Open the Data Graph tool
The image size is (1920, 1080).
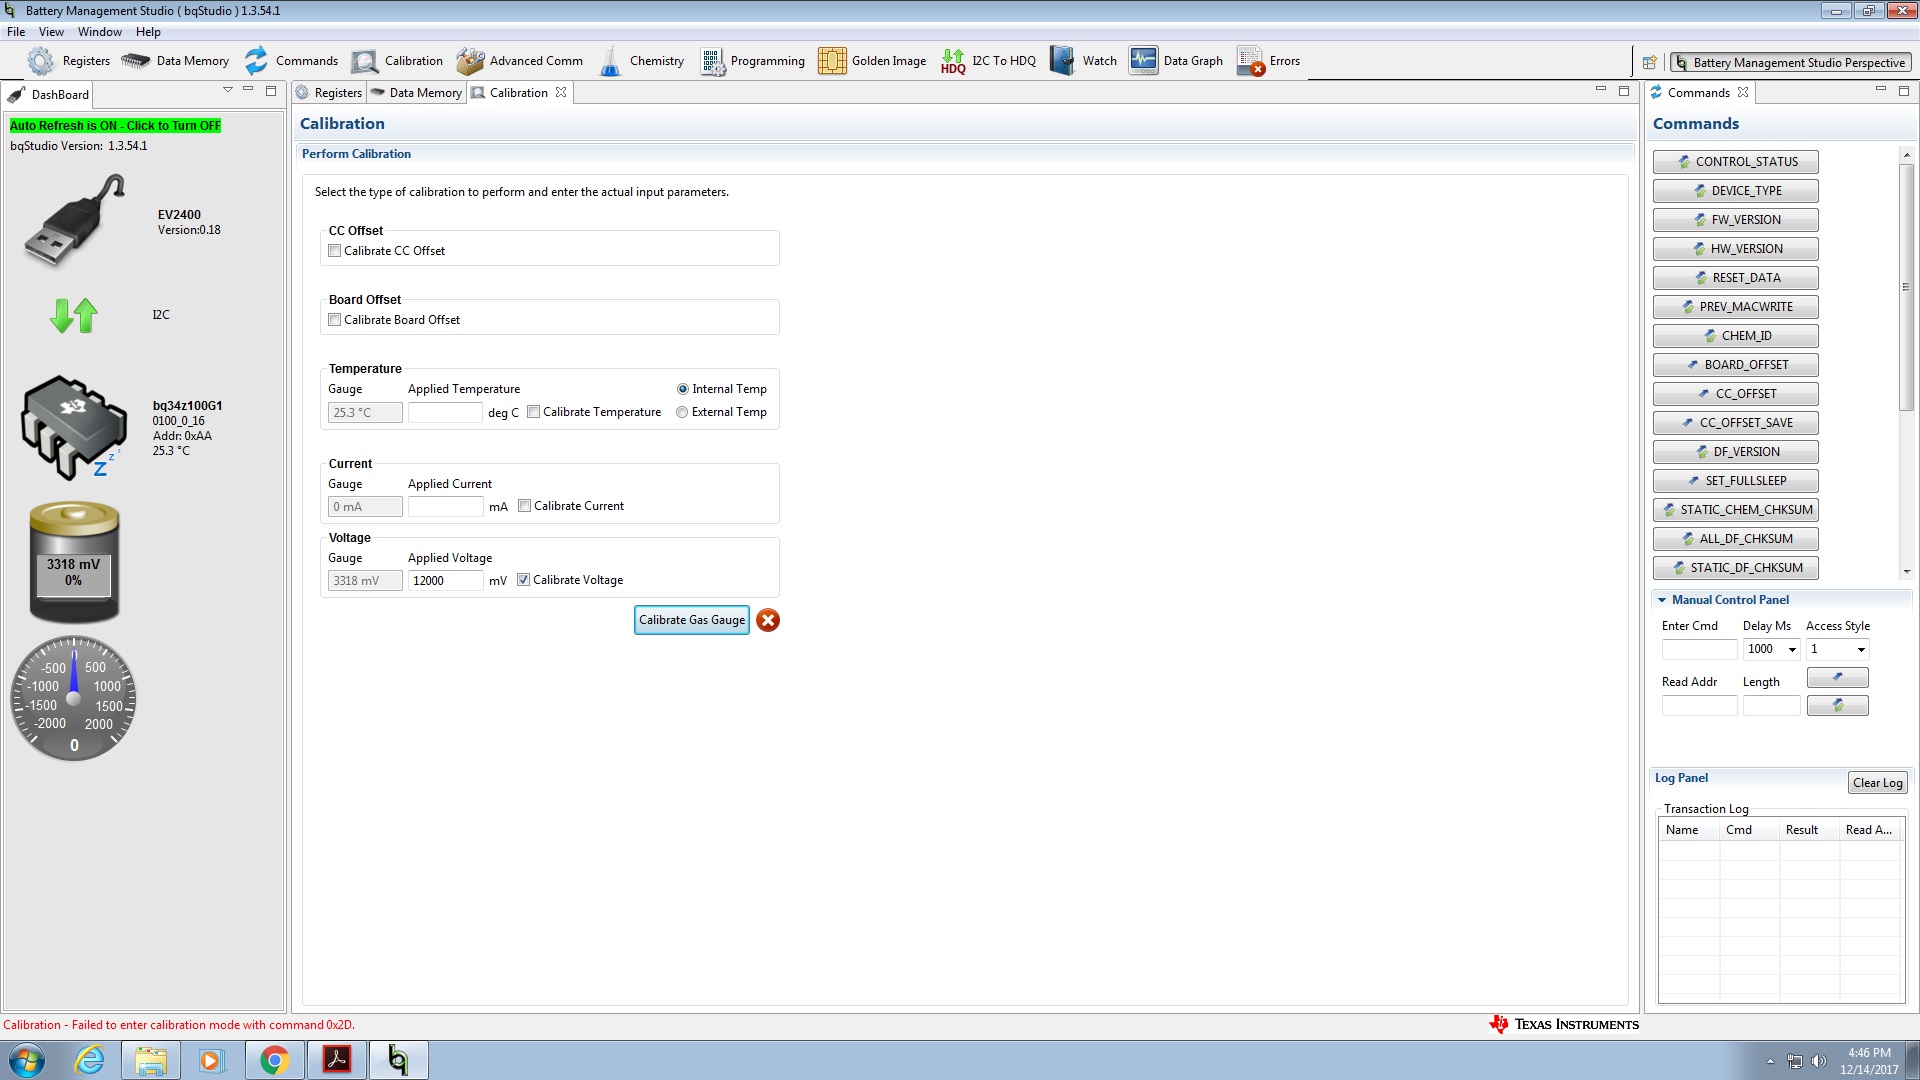pyautogui.click(x=1143, y=61)
